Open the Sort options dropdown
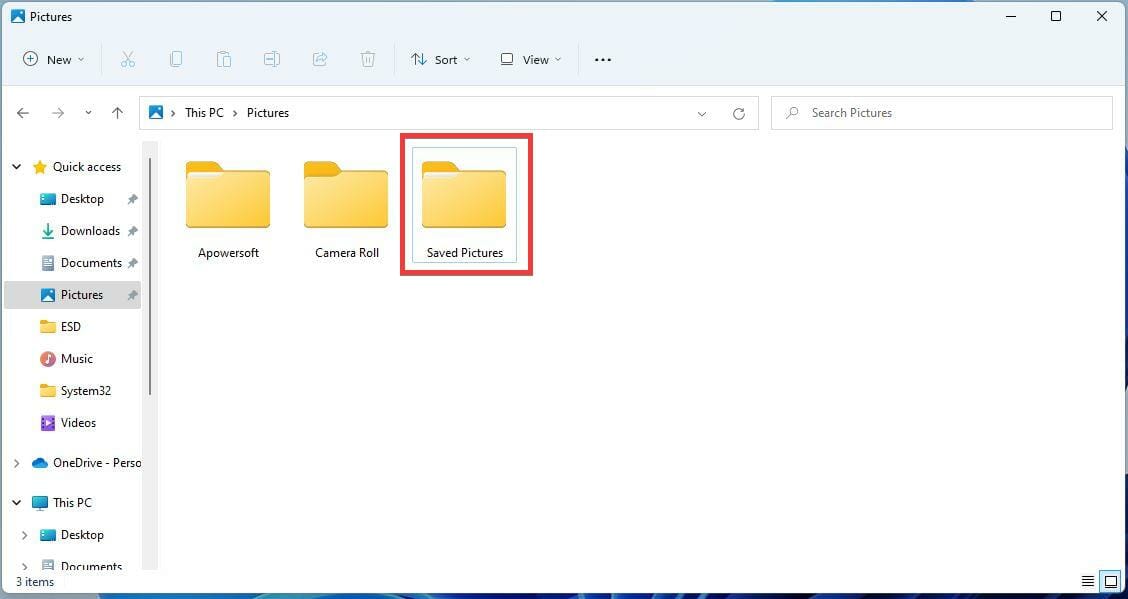Image resolution: width=1128 pixels, height=599 pixels. 440,59
